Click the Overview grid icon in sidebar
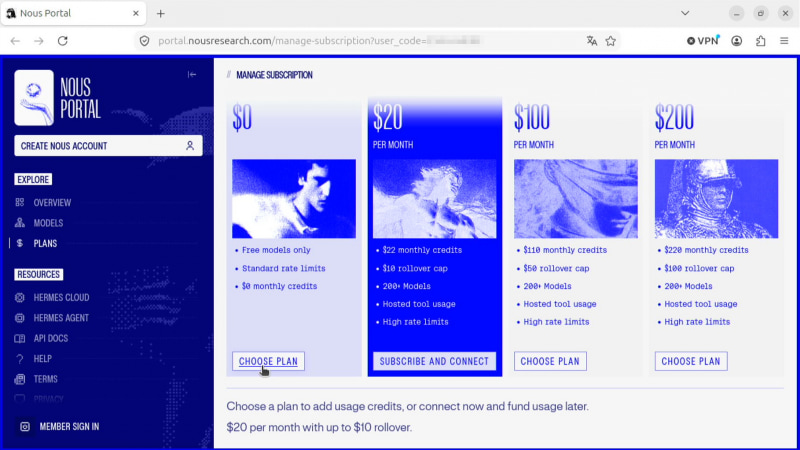This screenshot has height=450, width=800. pyautogui.click(x=20, y=203)
